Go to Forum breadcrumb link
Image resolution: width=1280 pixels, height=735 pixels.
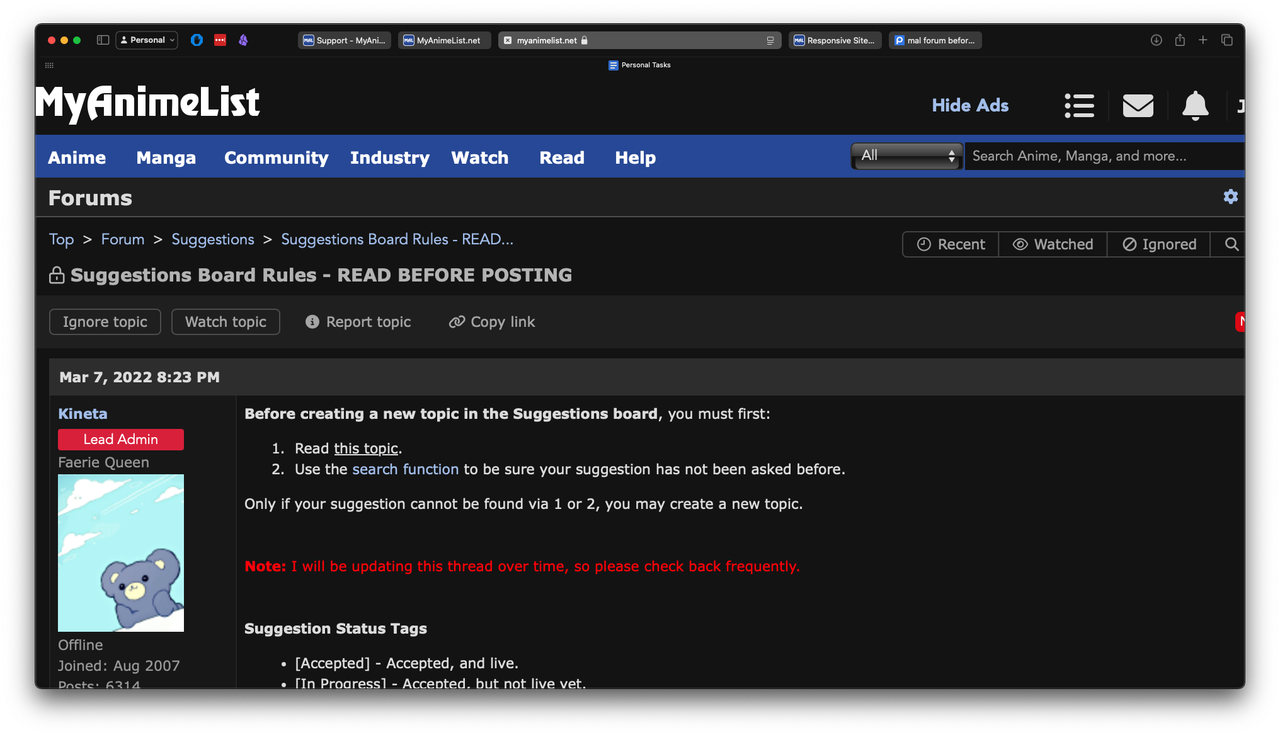pyautogui.click(x=123, y=239)
